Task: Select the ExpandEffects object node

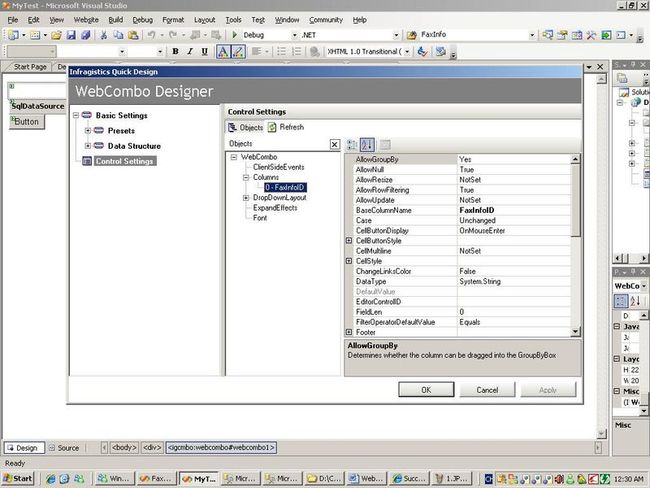Action: click(x=275, y=208)
